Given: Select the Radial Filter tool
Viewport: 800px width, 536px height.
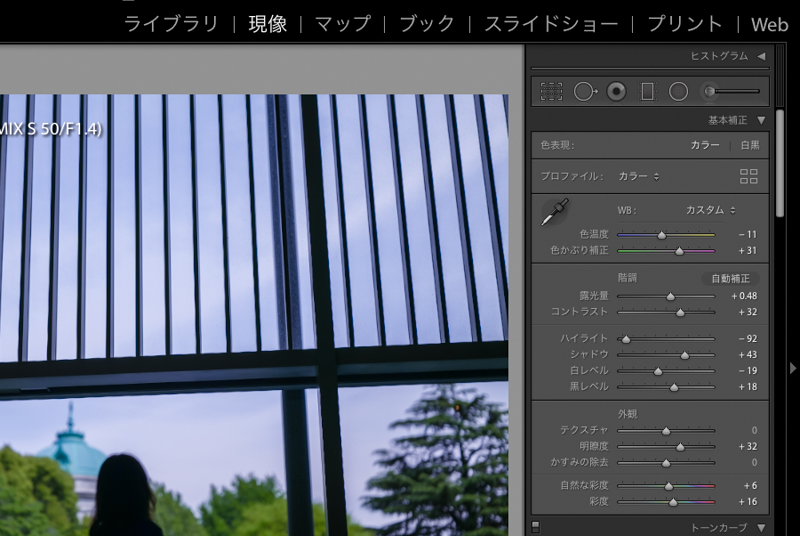Looking at the screenshot, I should tap(678, 92).
